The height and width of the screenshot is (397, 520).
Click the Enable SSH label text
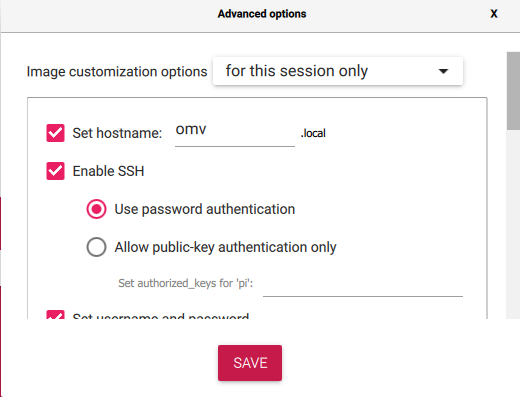click(x=108, y=171)
